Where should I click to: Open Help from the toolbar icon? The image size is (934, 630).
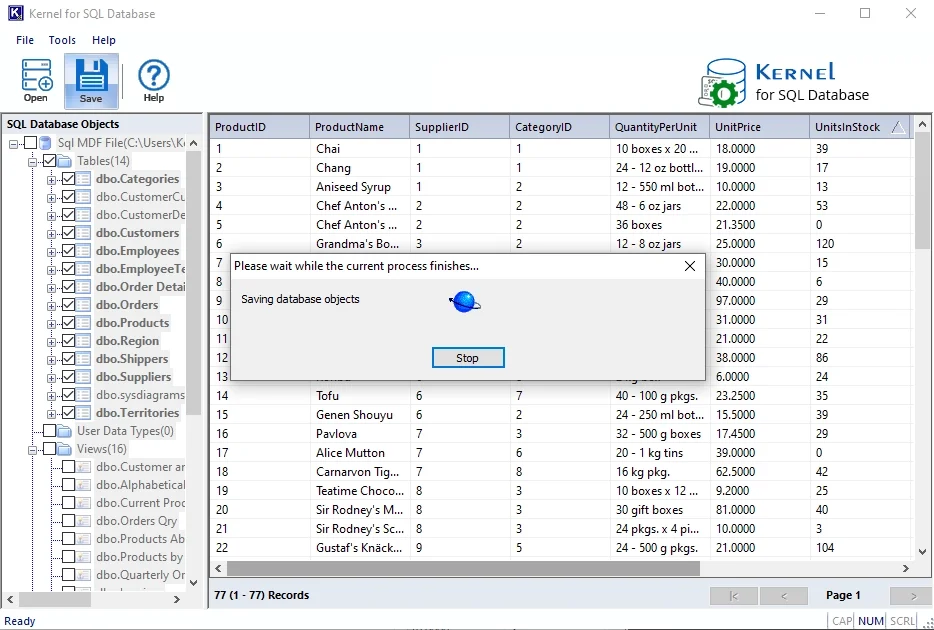pyautogui.click(x=154, y=80)
